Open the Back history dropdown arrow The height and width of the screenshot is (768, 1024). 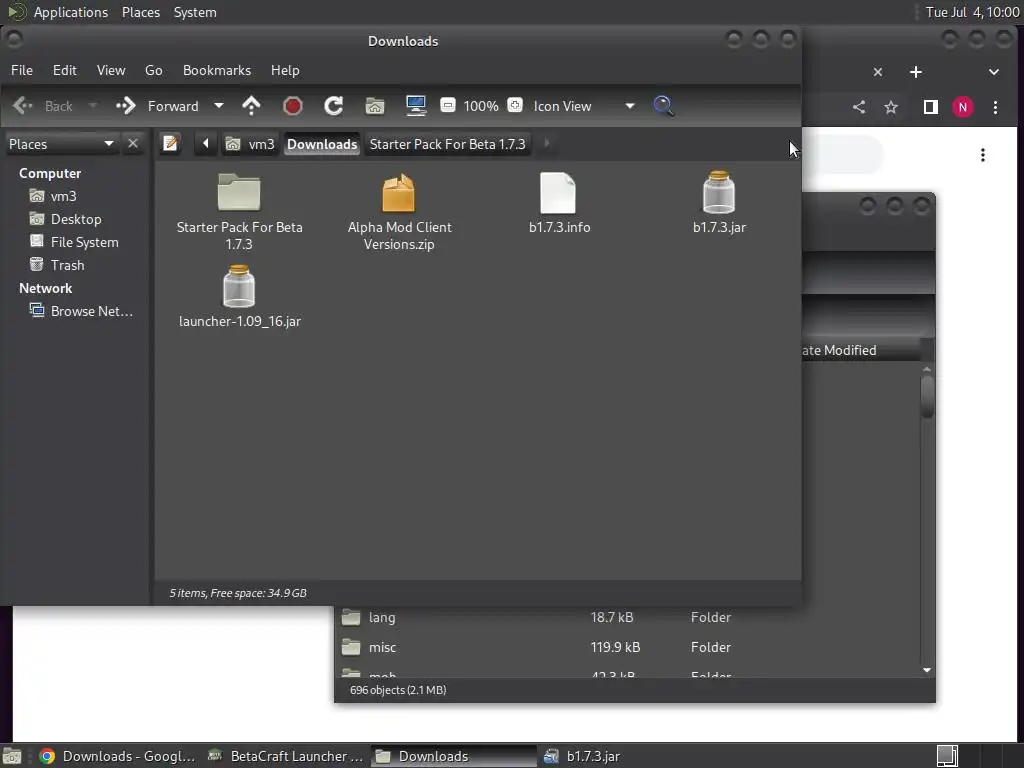[93, 106]
